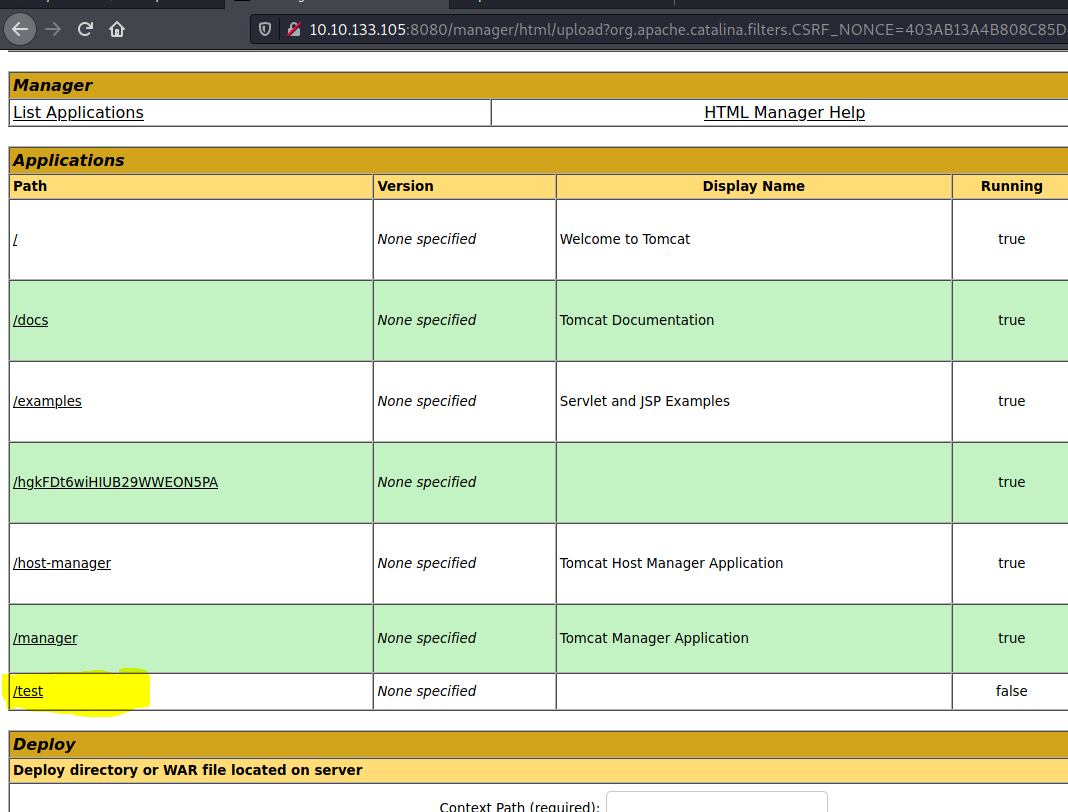The width and height of the screenshot is (1068, 812).
Task: Click the Context Path input field
Action: 717,802
